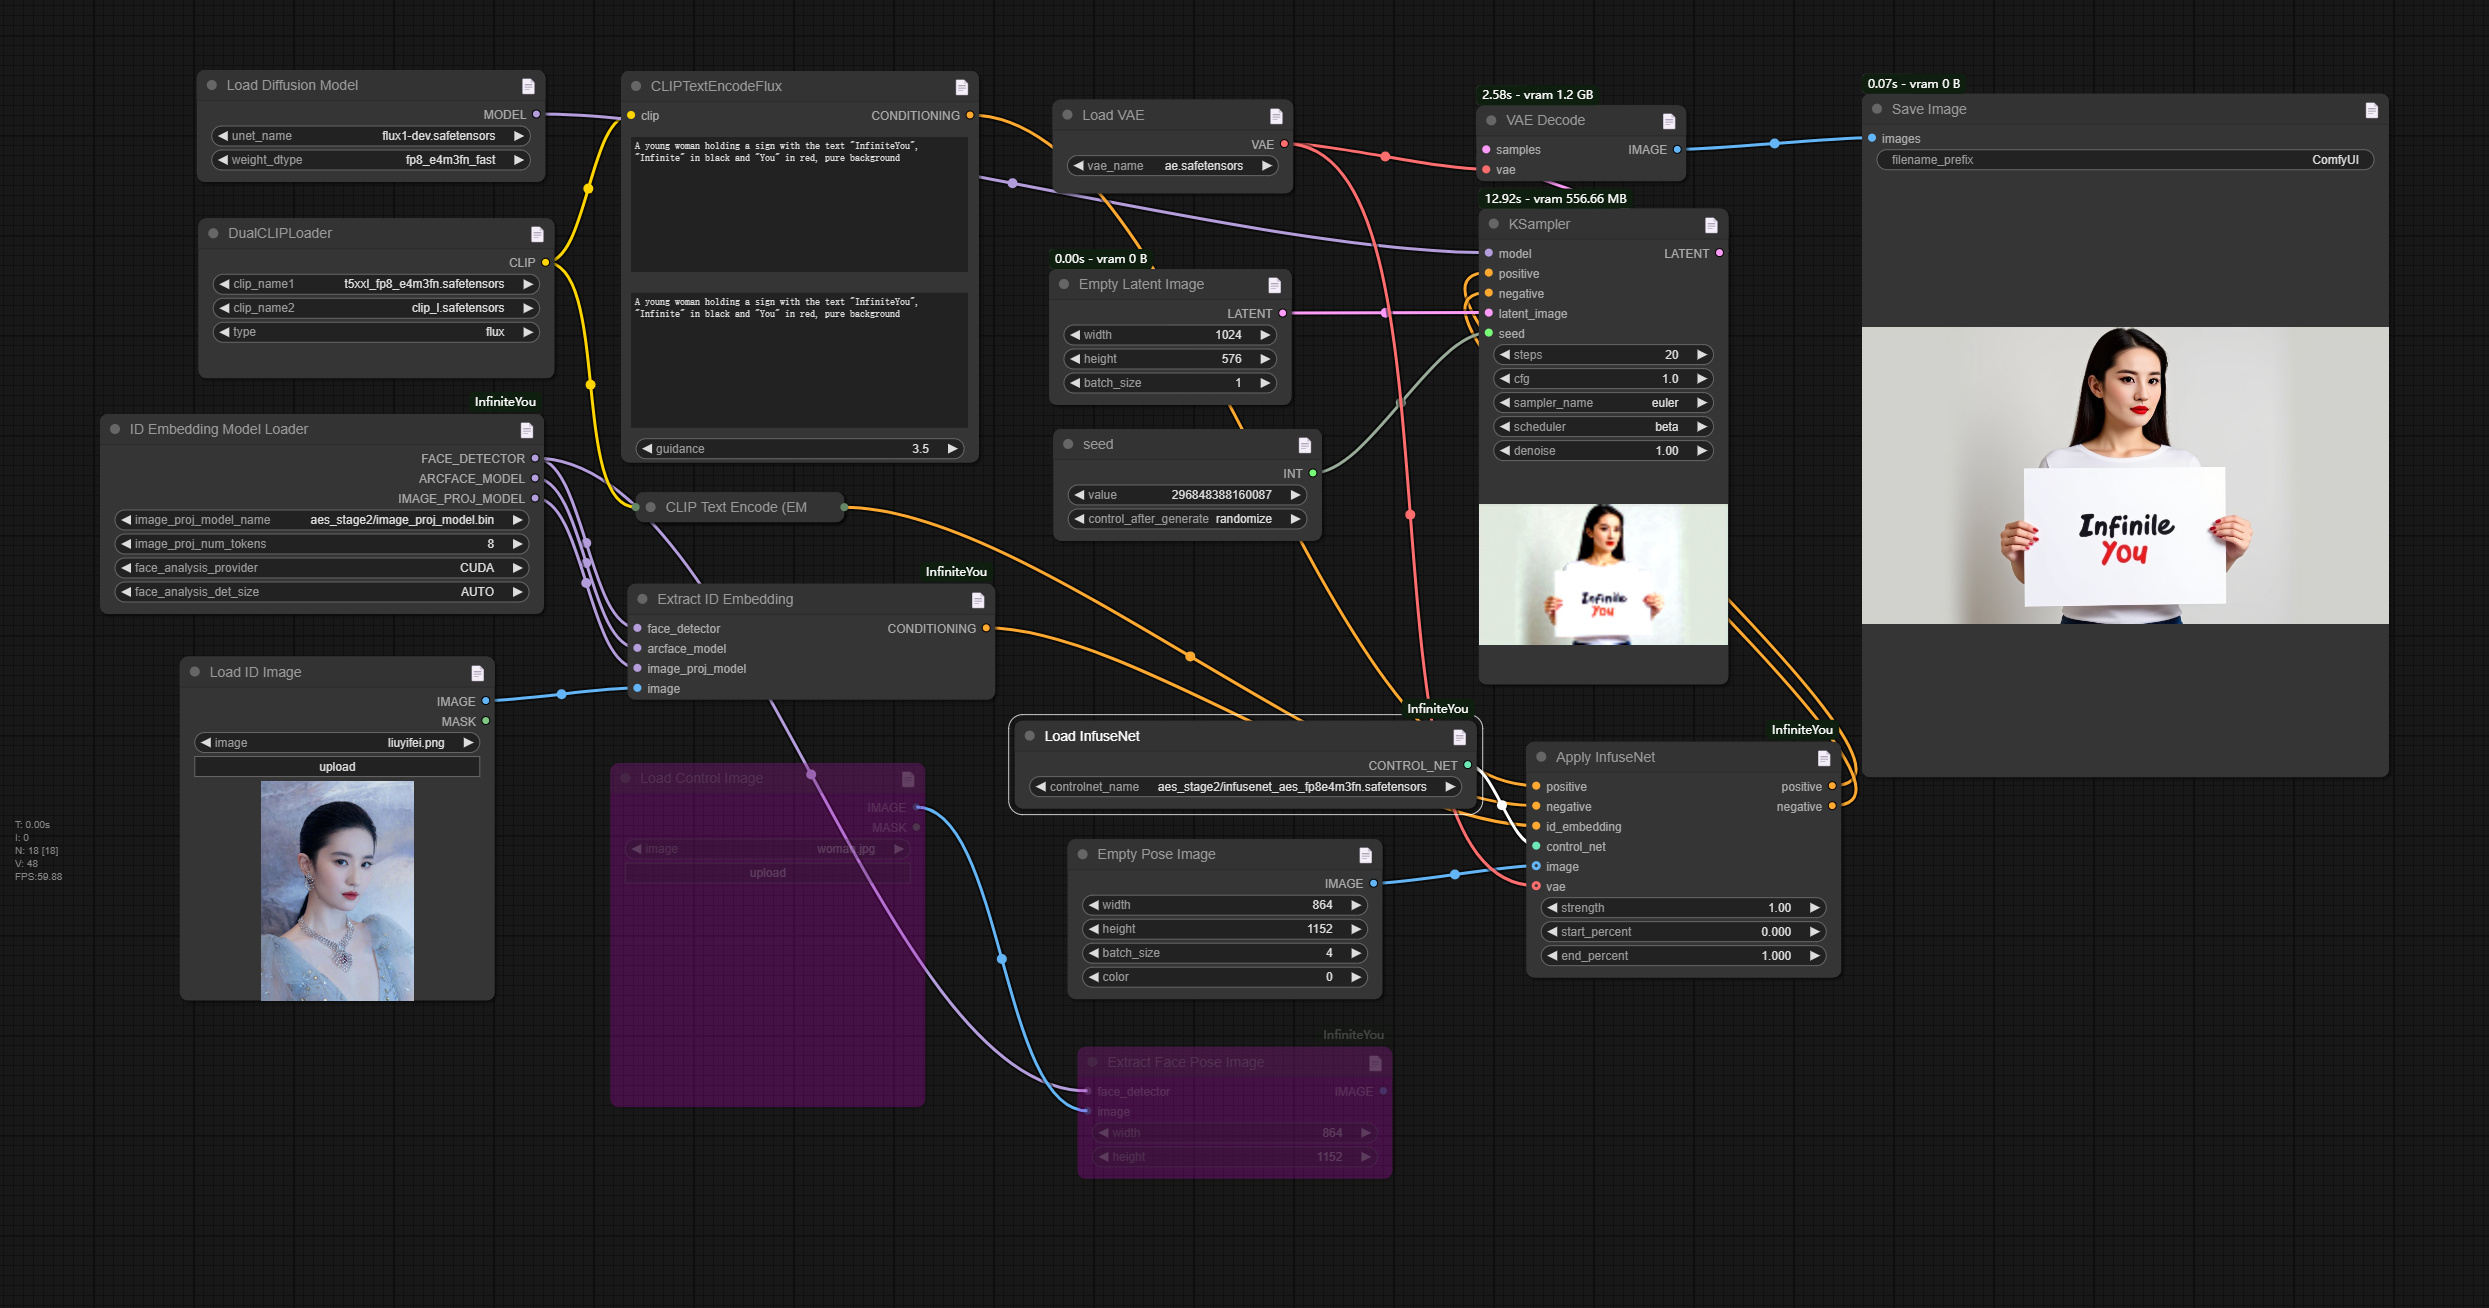Click the id_embedding input port on Apply InfuseNet

click(1536, 827)
